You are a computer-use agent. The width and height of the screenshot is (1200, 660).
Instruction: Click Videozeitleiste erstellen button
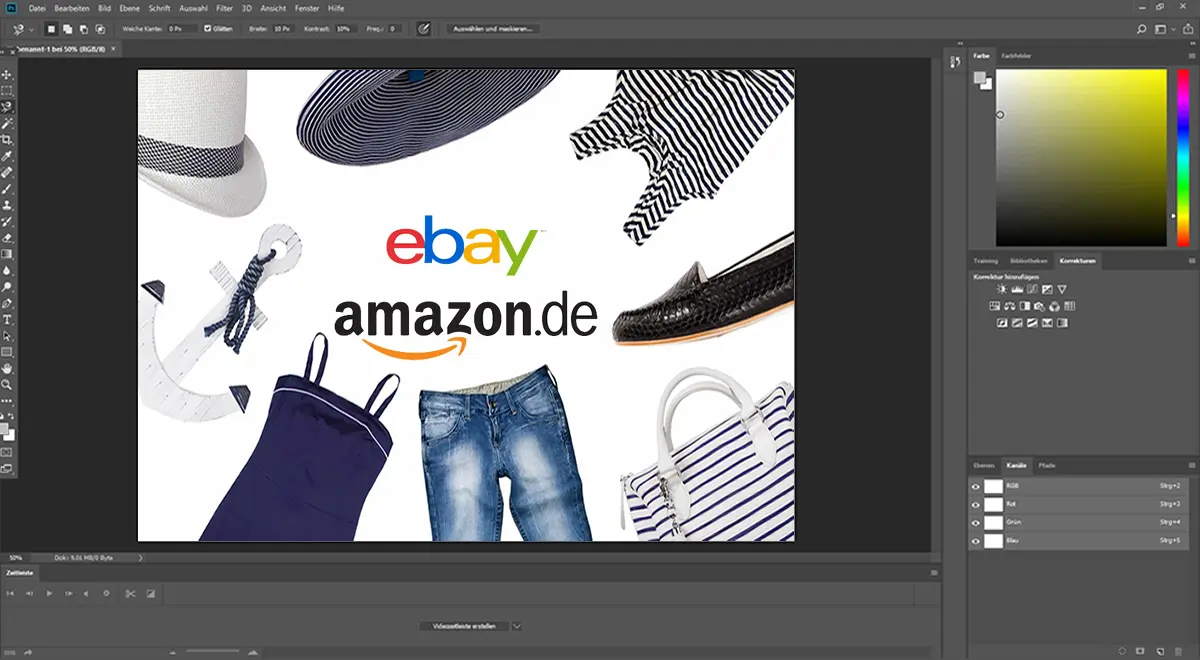coord(464,626)
